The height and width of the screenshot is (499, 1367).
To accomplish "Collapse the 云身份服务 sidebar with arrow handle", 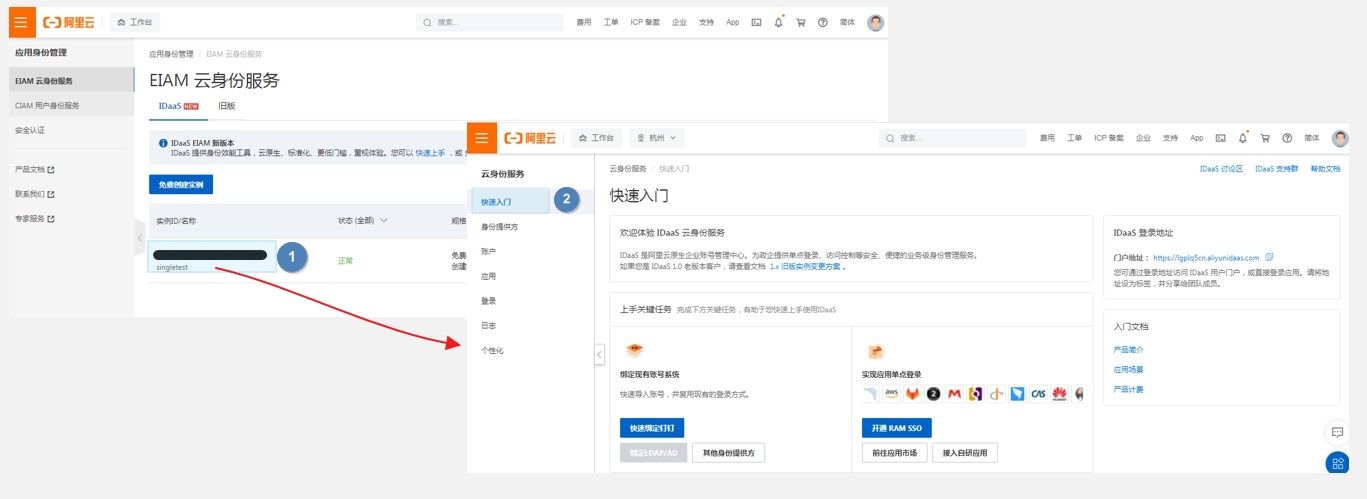I will pos(599,354).
